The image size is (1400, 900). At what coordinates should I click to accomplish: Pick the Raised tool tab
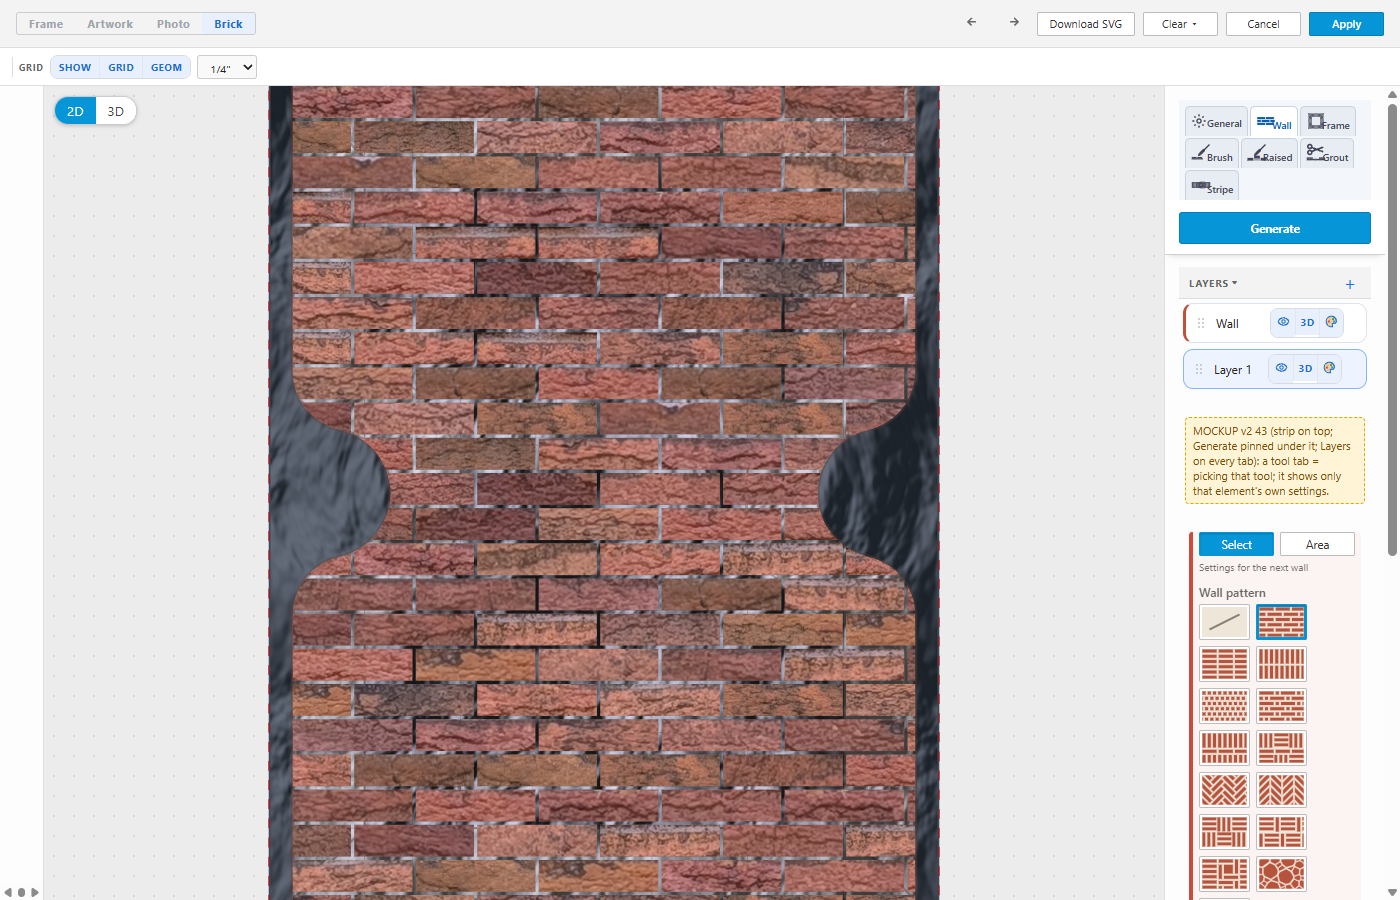(1269, 154)
